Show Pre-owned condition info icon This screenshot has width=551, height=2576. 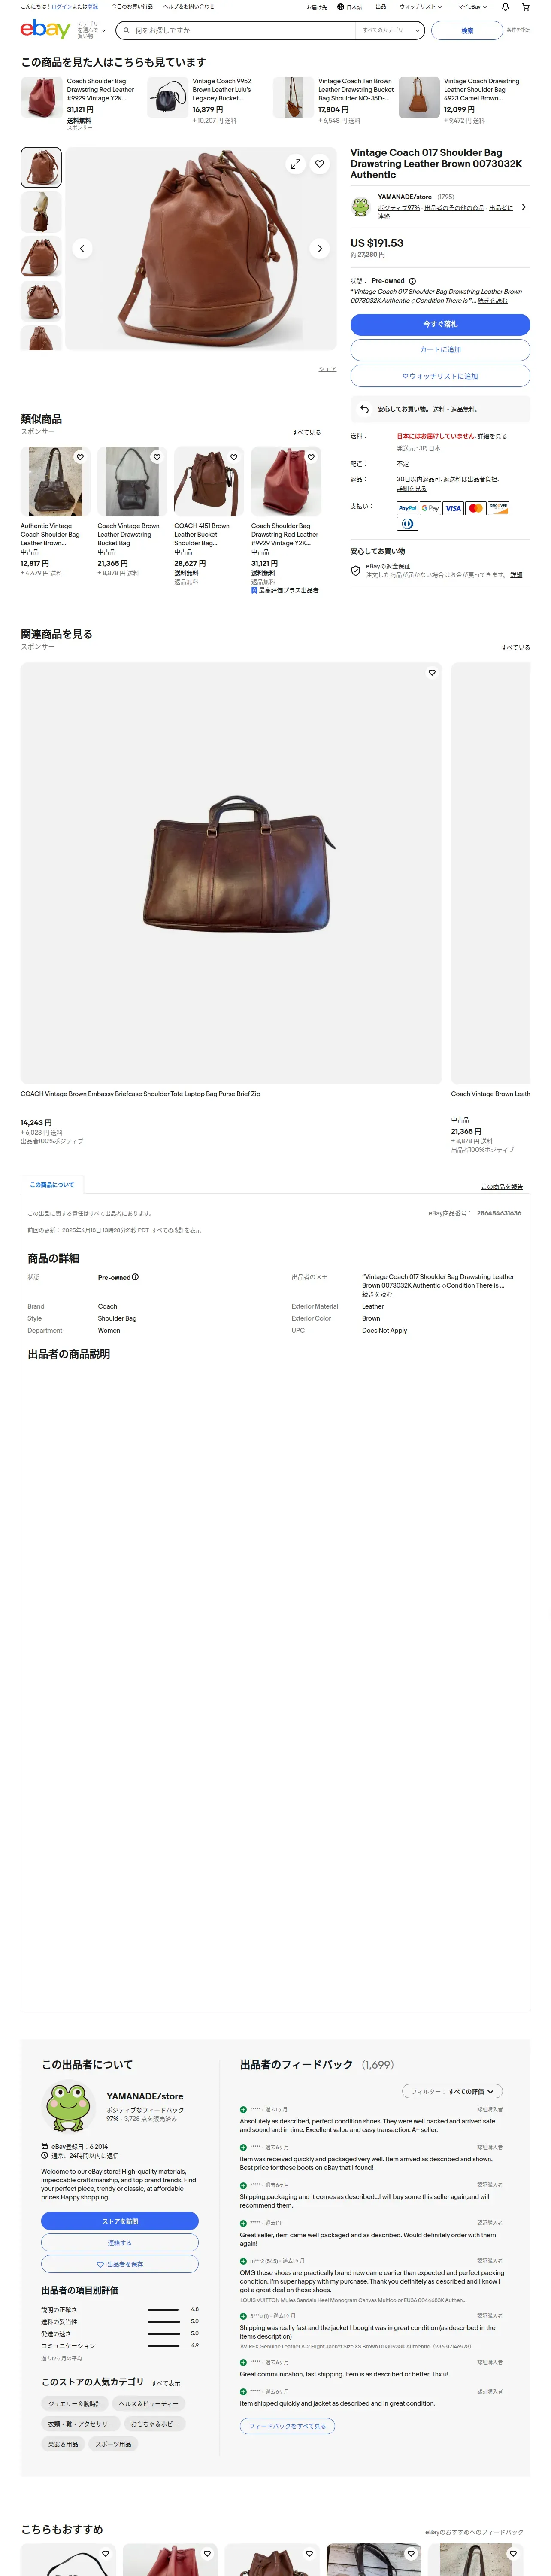pyautogui.click(x=412, y=281)
